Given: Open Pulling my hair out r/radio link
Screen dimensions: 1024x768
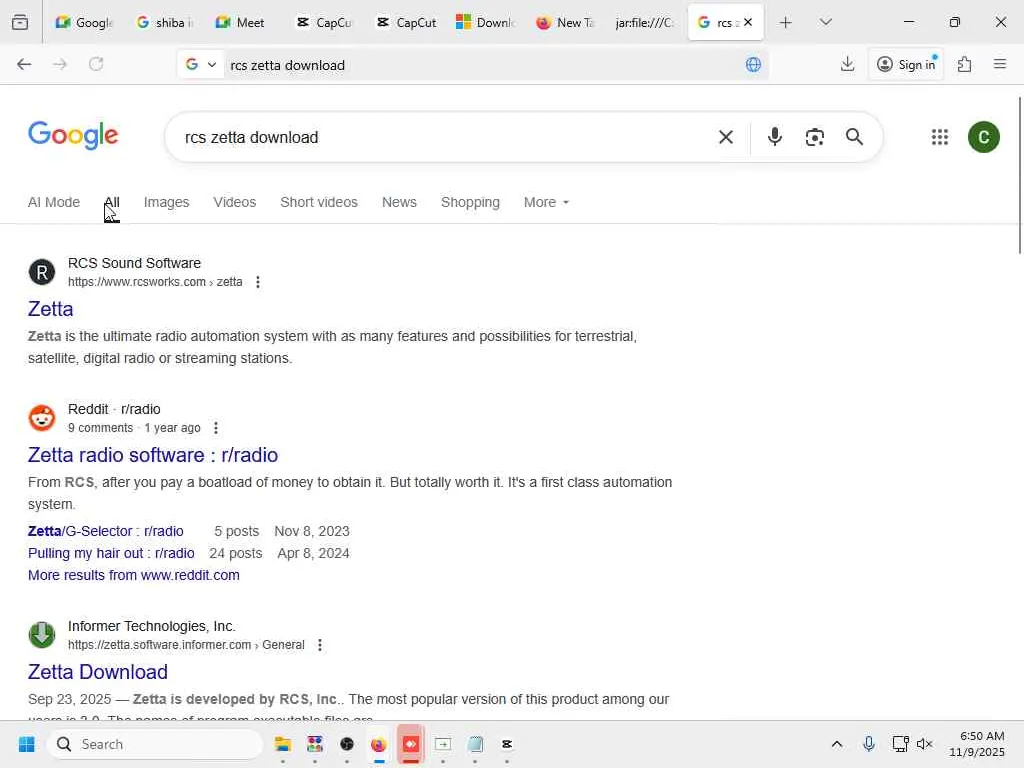Looking at the screenshot, I should (111, 553).
